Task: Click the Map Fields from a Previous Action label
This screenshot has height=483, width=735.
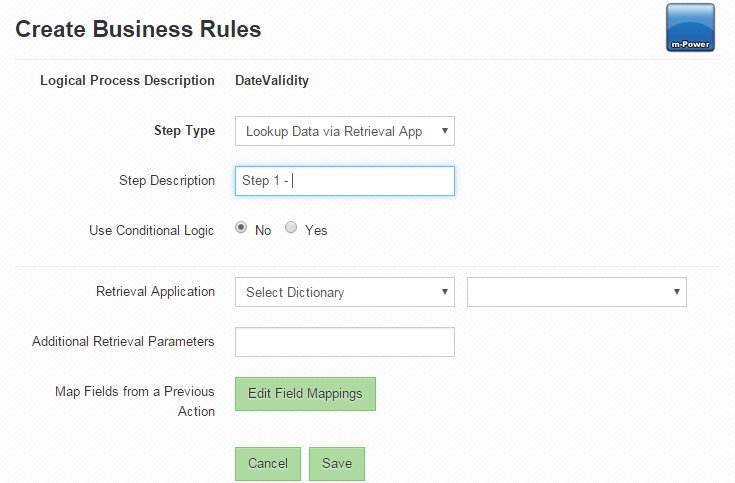Action: pos(135,401)
